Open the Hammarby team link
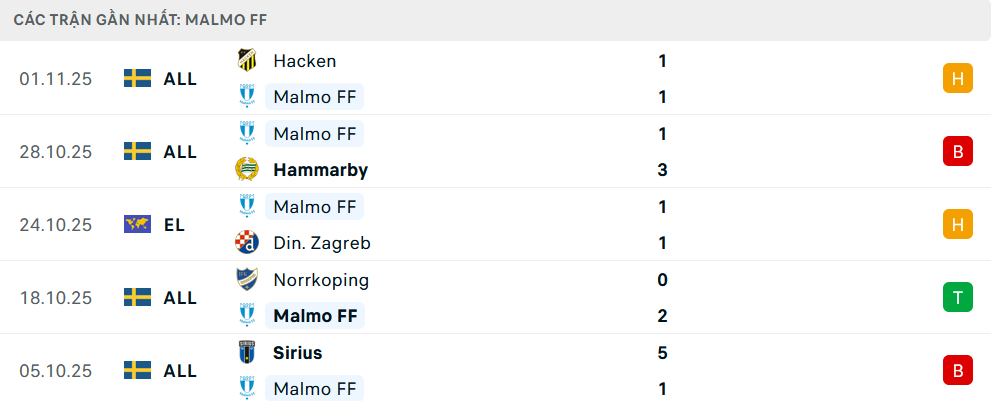The height and width of the screenshot is (402, 991). [x=320, y=170]
